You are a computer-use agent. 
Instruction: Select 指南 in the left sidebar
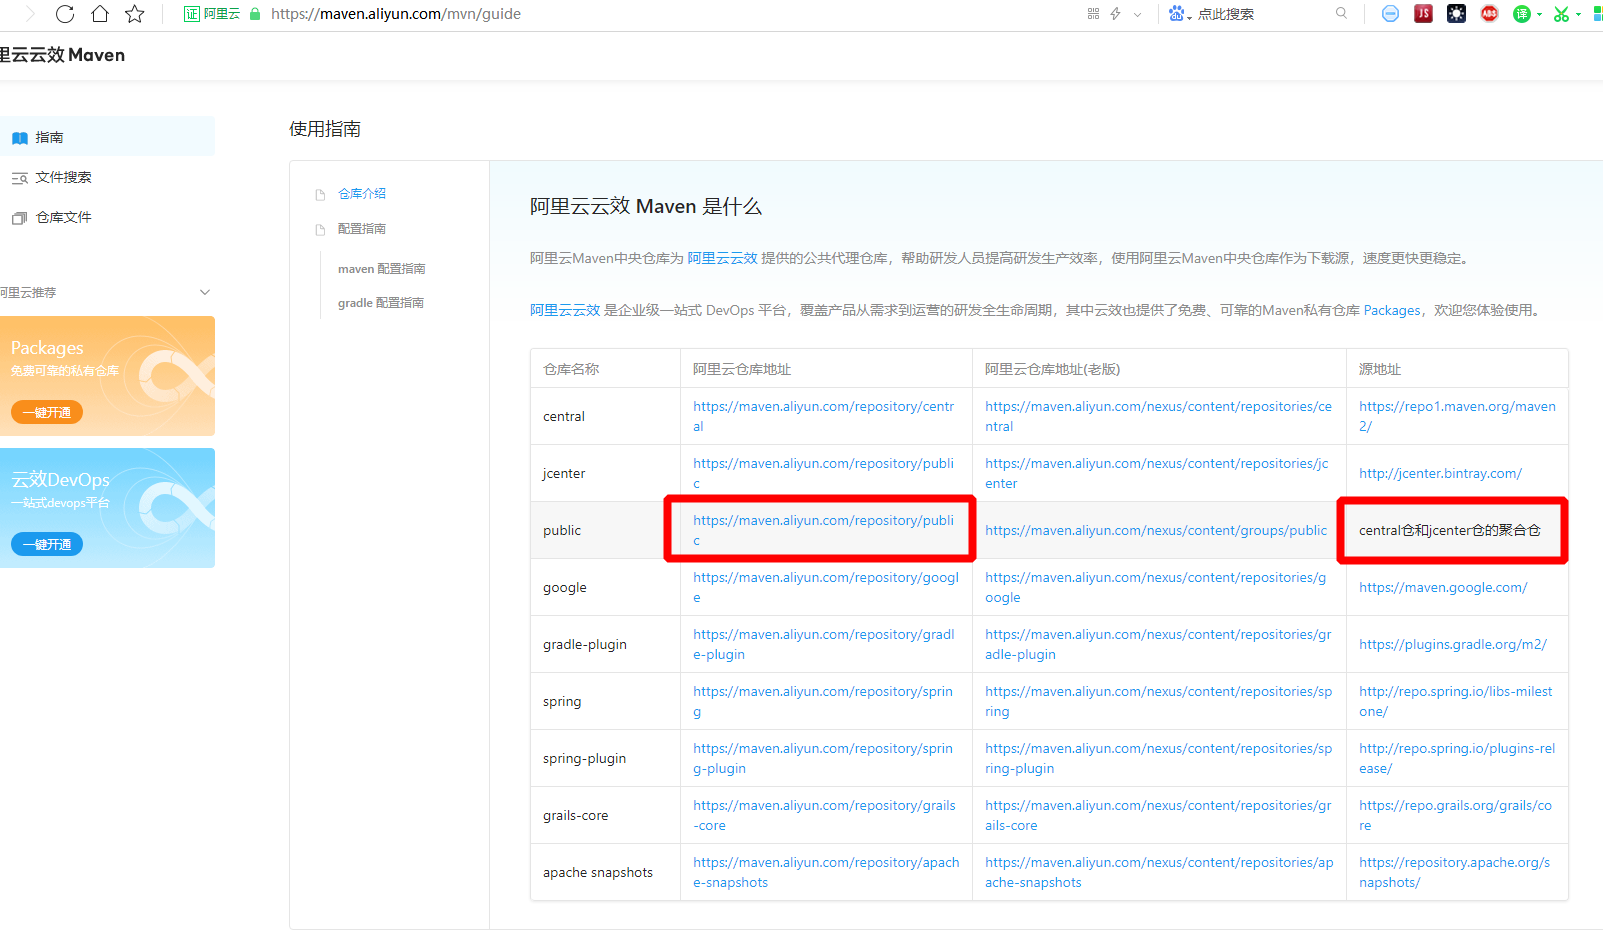(x=107, y=137)
